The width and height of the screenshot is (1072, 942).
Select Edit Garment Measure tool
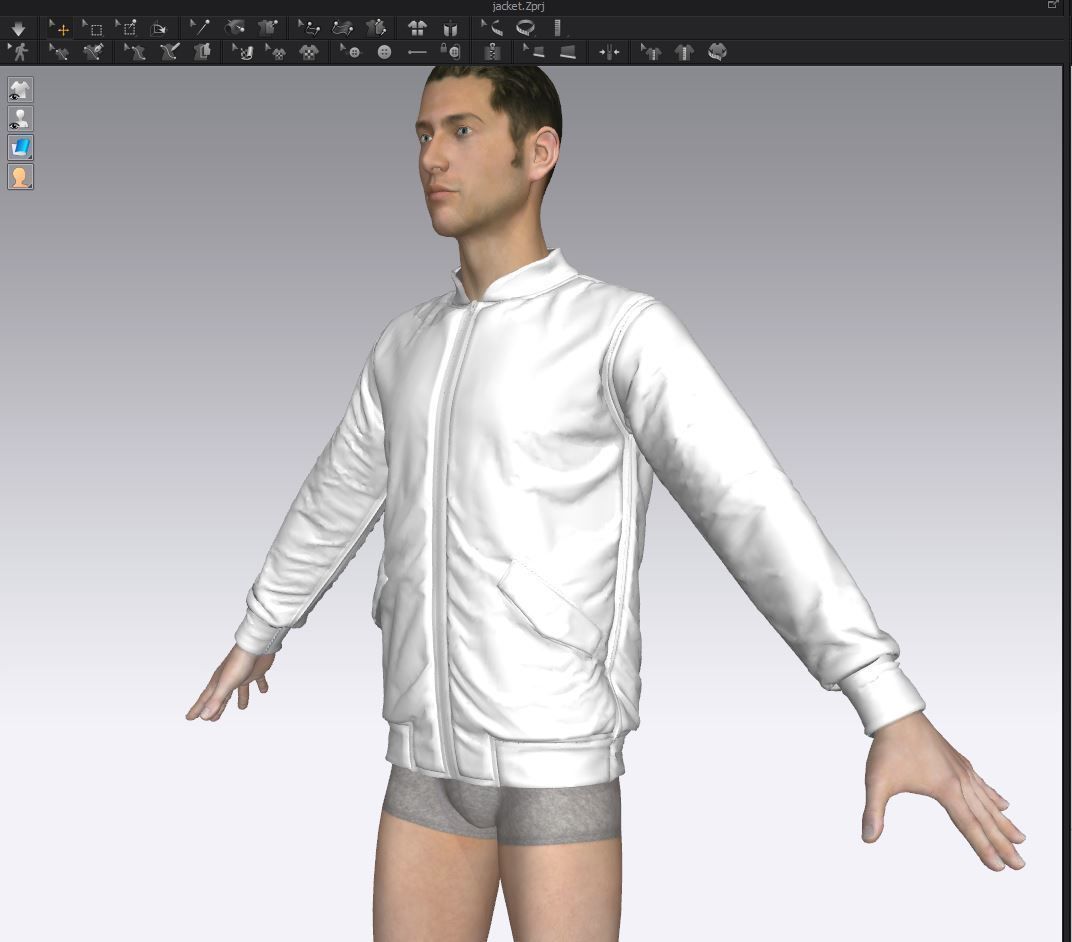(x=651, y=52)
